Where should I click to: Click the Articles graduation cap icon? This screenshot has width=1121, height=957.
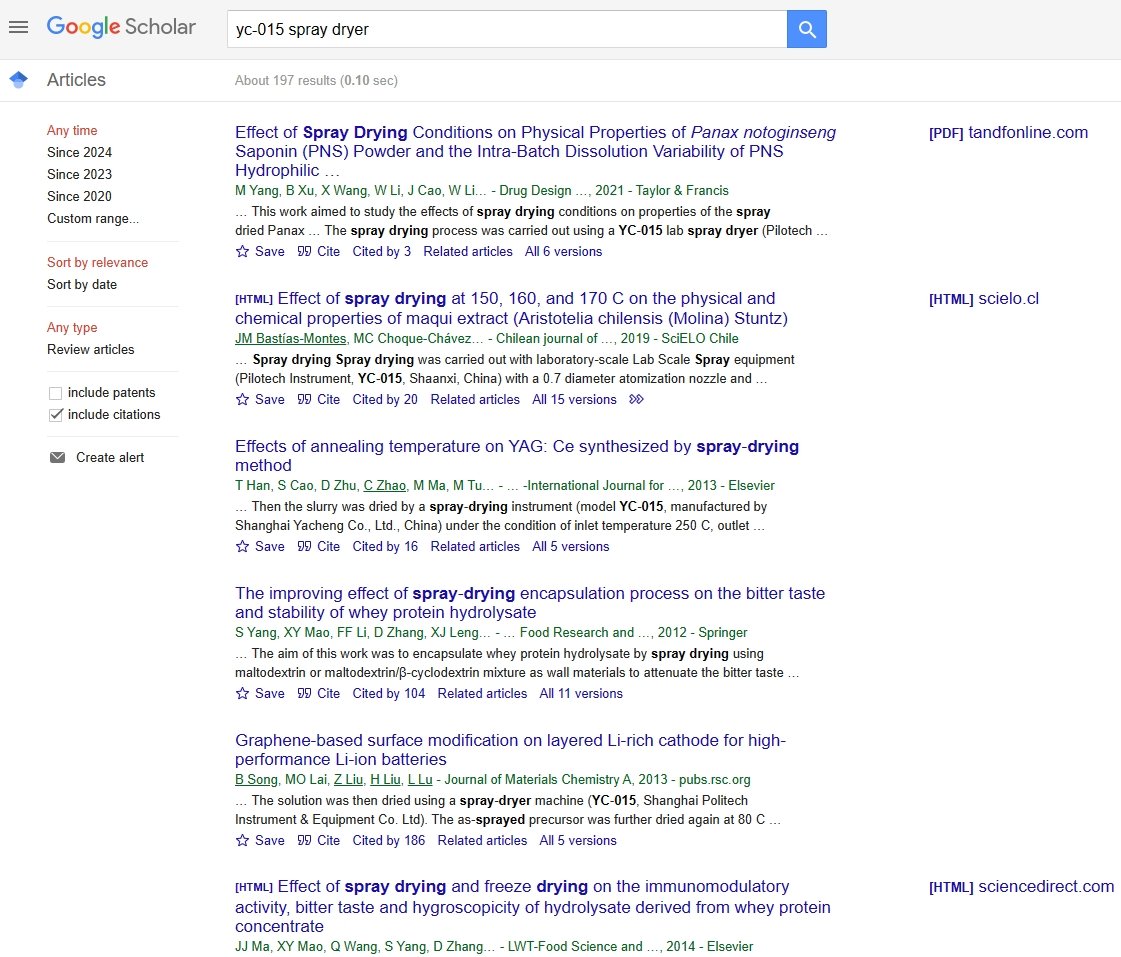[18, 80]
